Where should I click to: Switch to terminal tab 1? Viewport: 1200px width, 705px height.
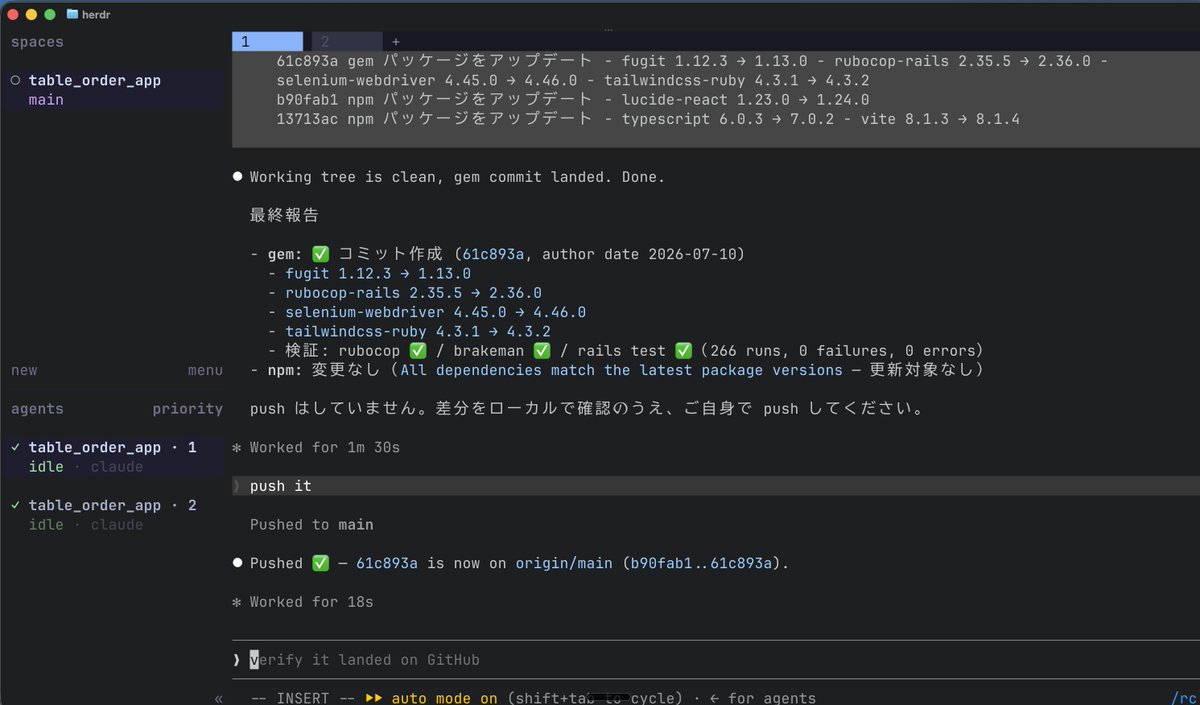(267, 42)
